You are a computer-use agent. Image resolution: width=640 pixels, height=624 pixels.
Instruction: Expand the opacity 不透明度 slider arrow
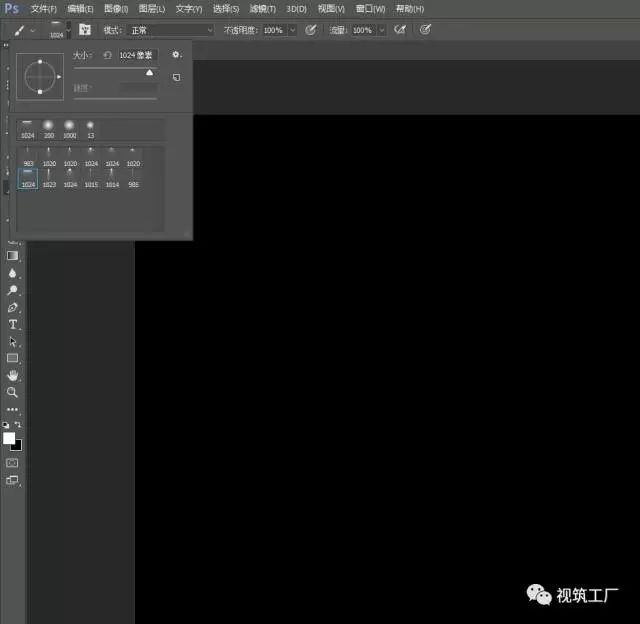click(293, 30)
